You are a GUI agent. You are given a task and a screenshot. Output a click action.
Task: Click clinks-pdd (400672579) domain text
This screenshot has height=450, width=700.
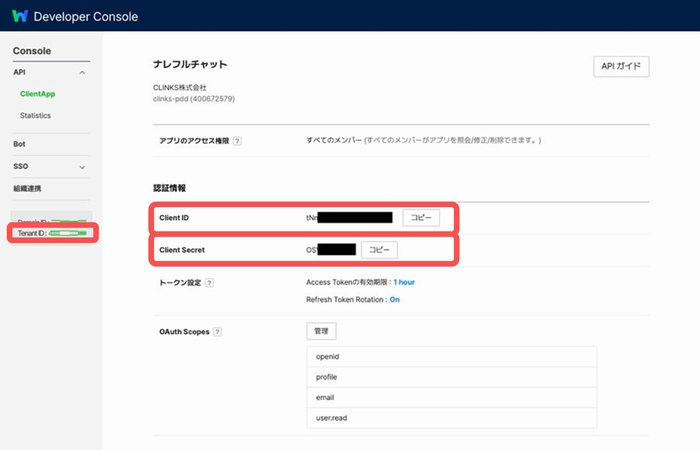[x=194, y=99]
